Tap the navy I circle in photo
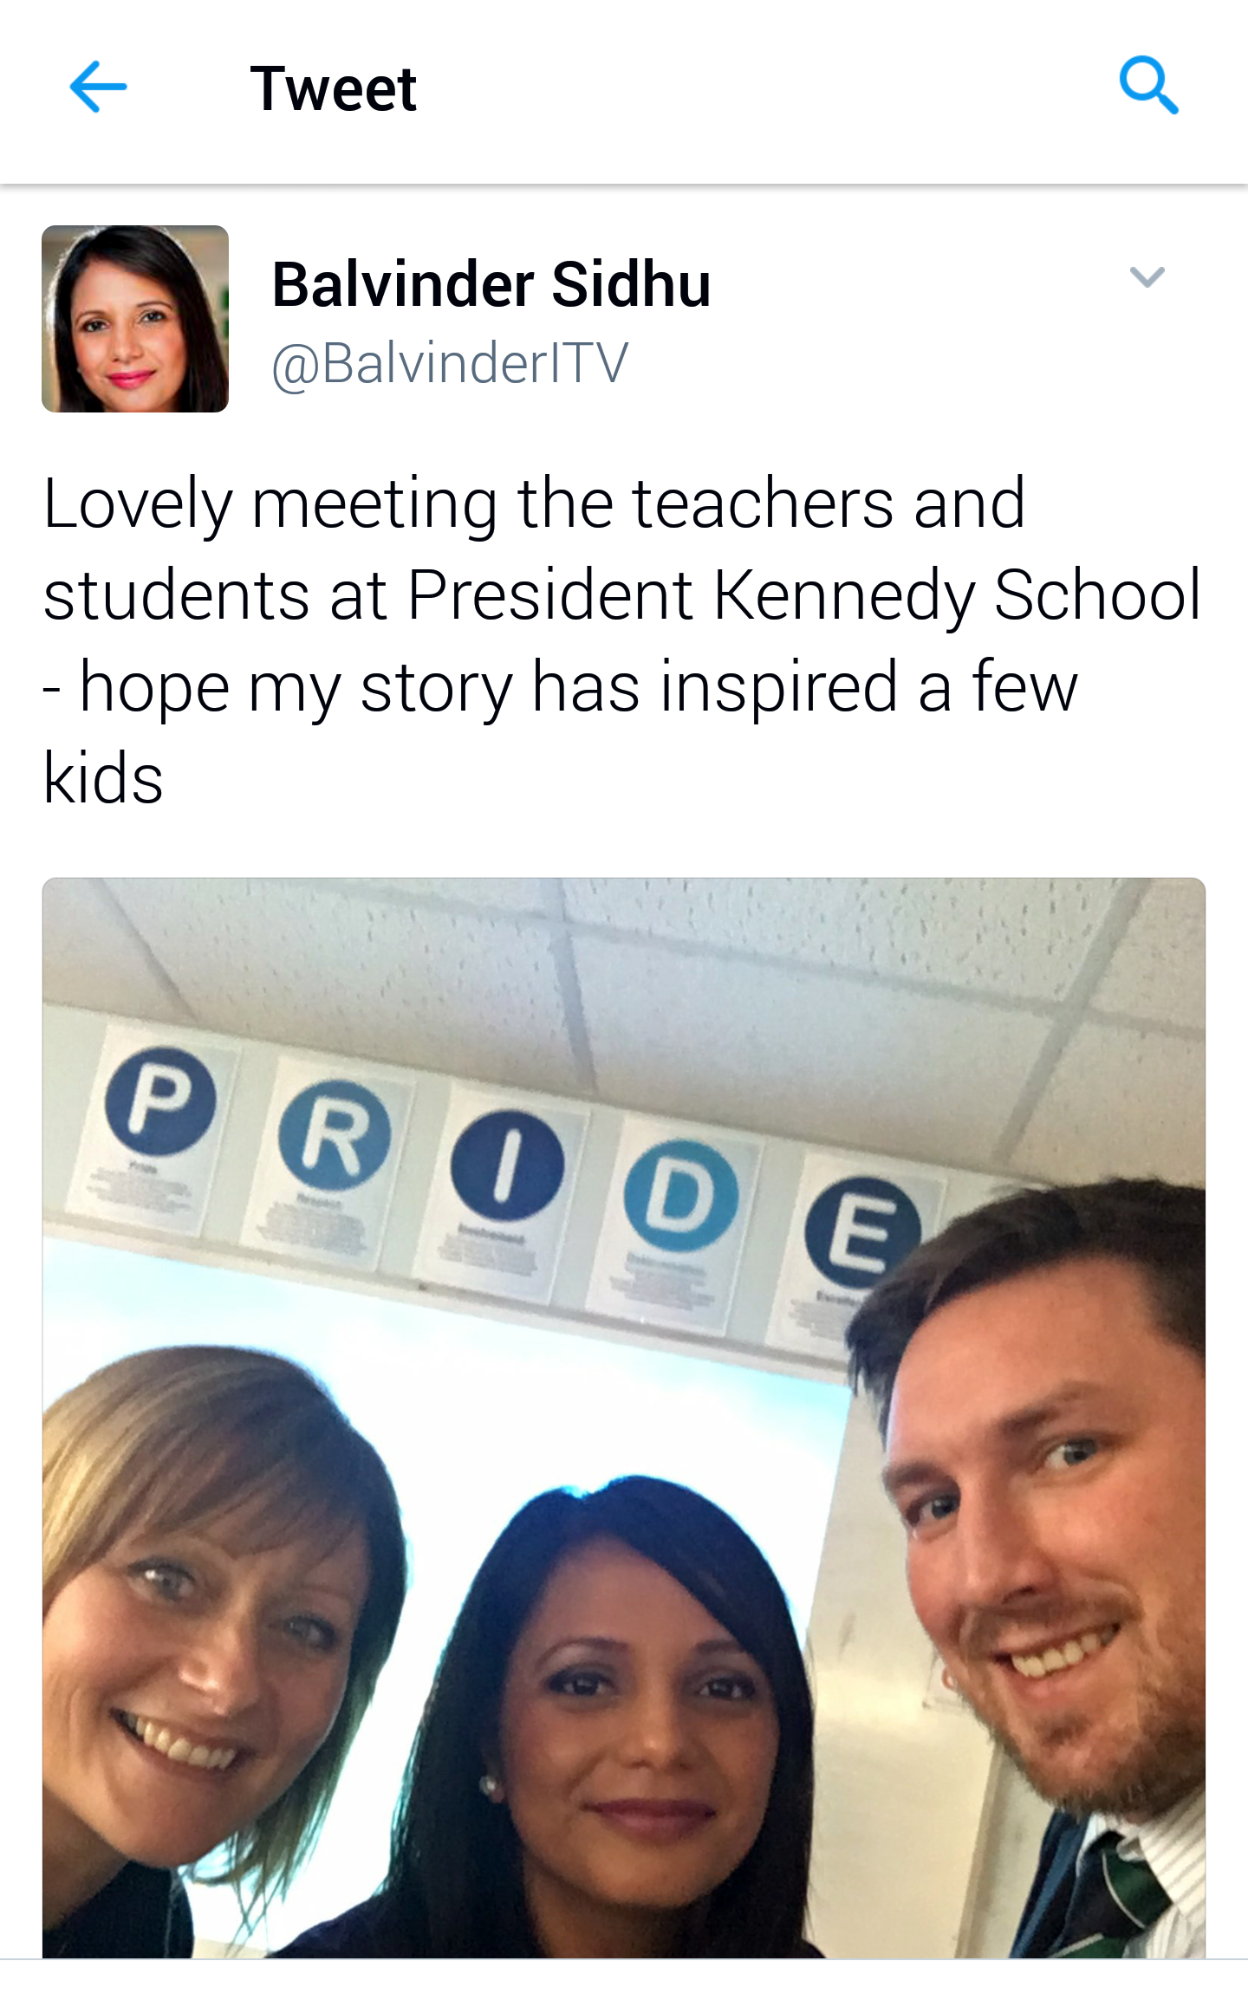 (x=507, y=1167)
